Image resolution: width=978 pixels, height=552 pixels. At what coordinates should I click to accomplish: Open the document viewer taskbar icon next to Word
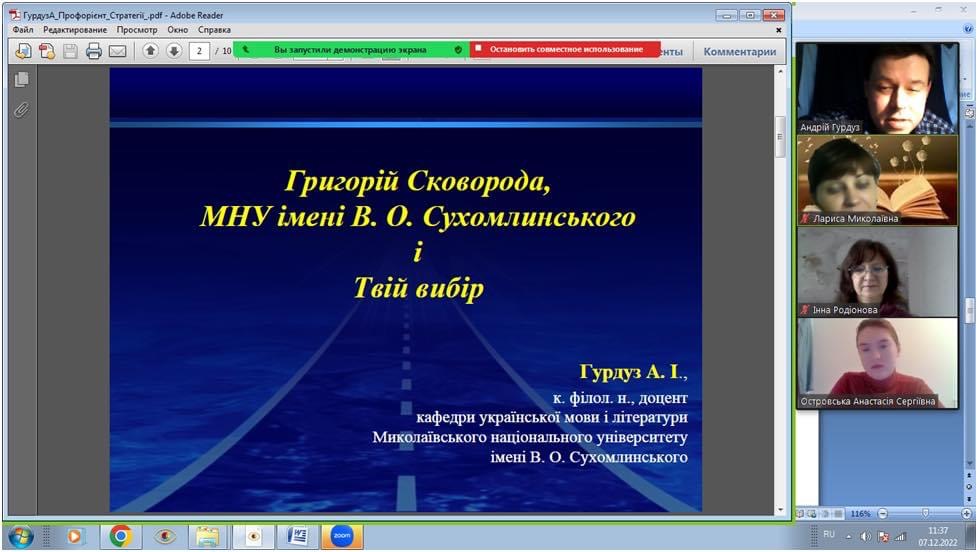coord(253,536)
